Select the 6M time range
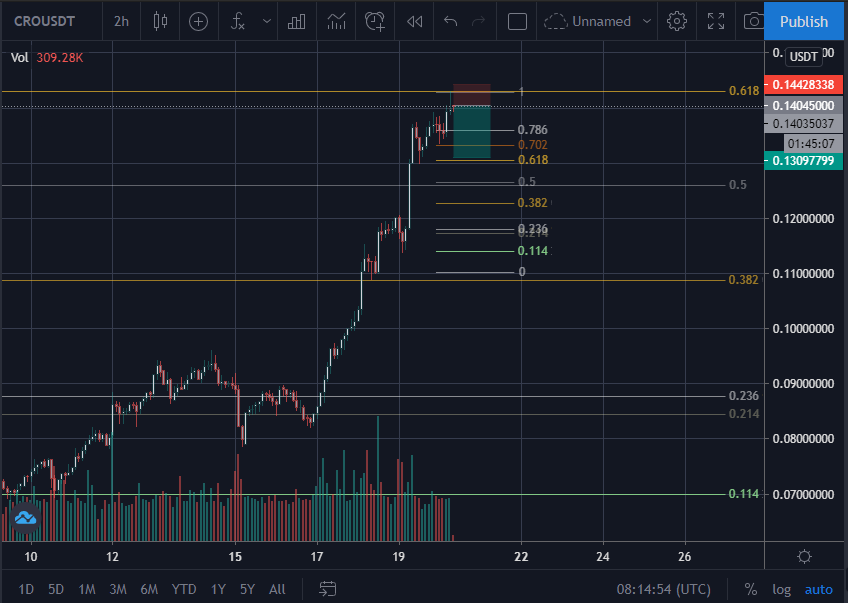 [149, 589]
